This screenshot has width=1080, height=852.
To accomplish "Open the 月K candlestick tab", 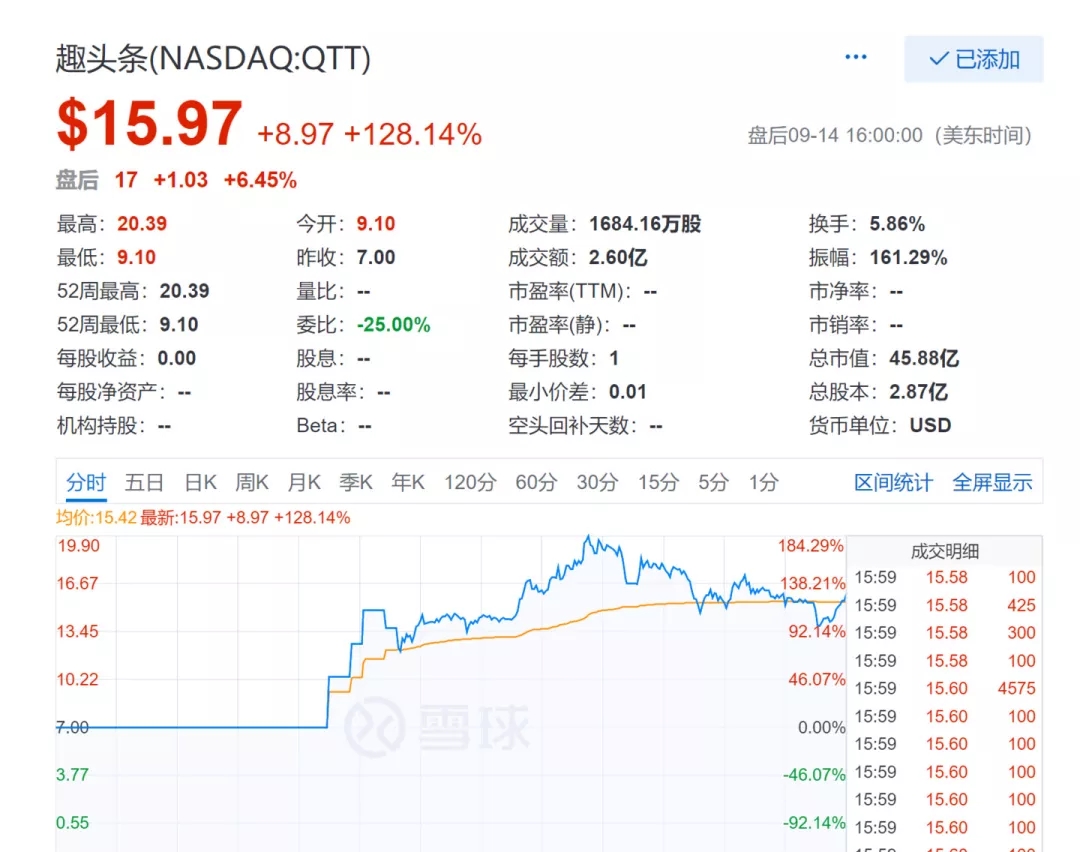I will tap(304, 483).
